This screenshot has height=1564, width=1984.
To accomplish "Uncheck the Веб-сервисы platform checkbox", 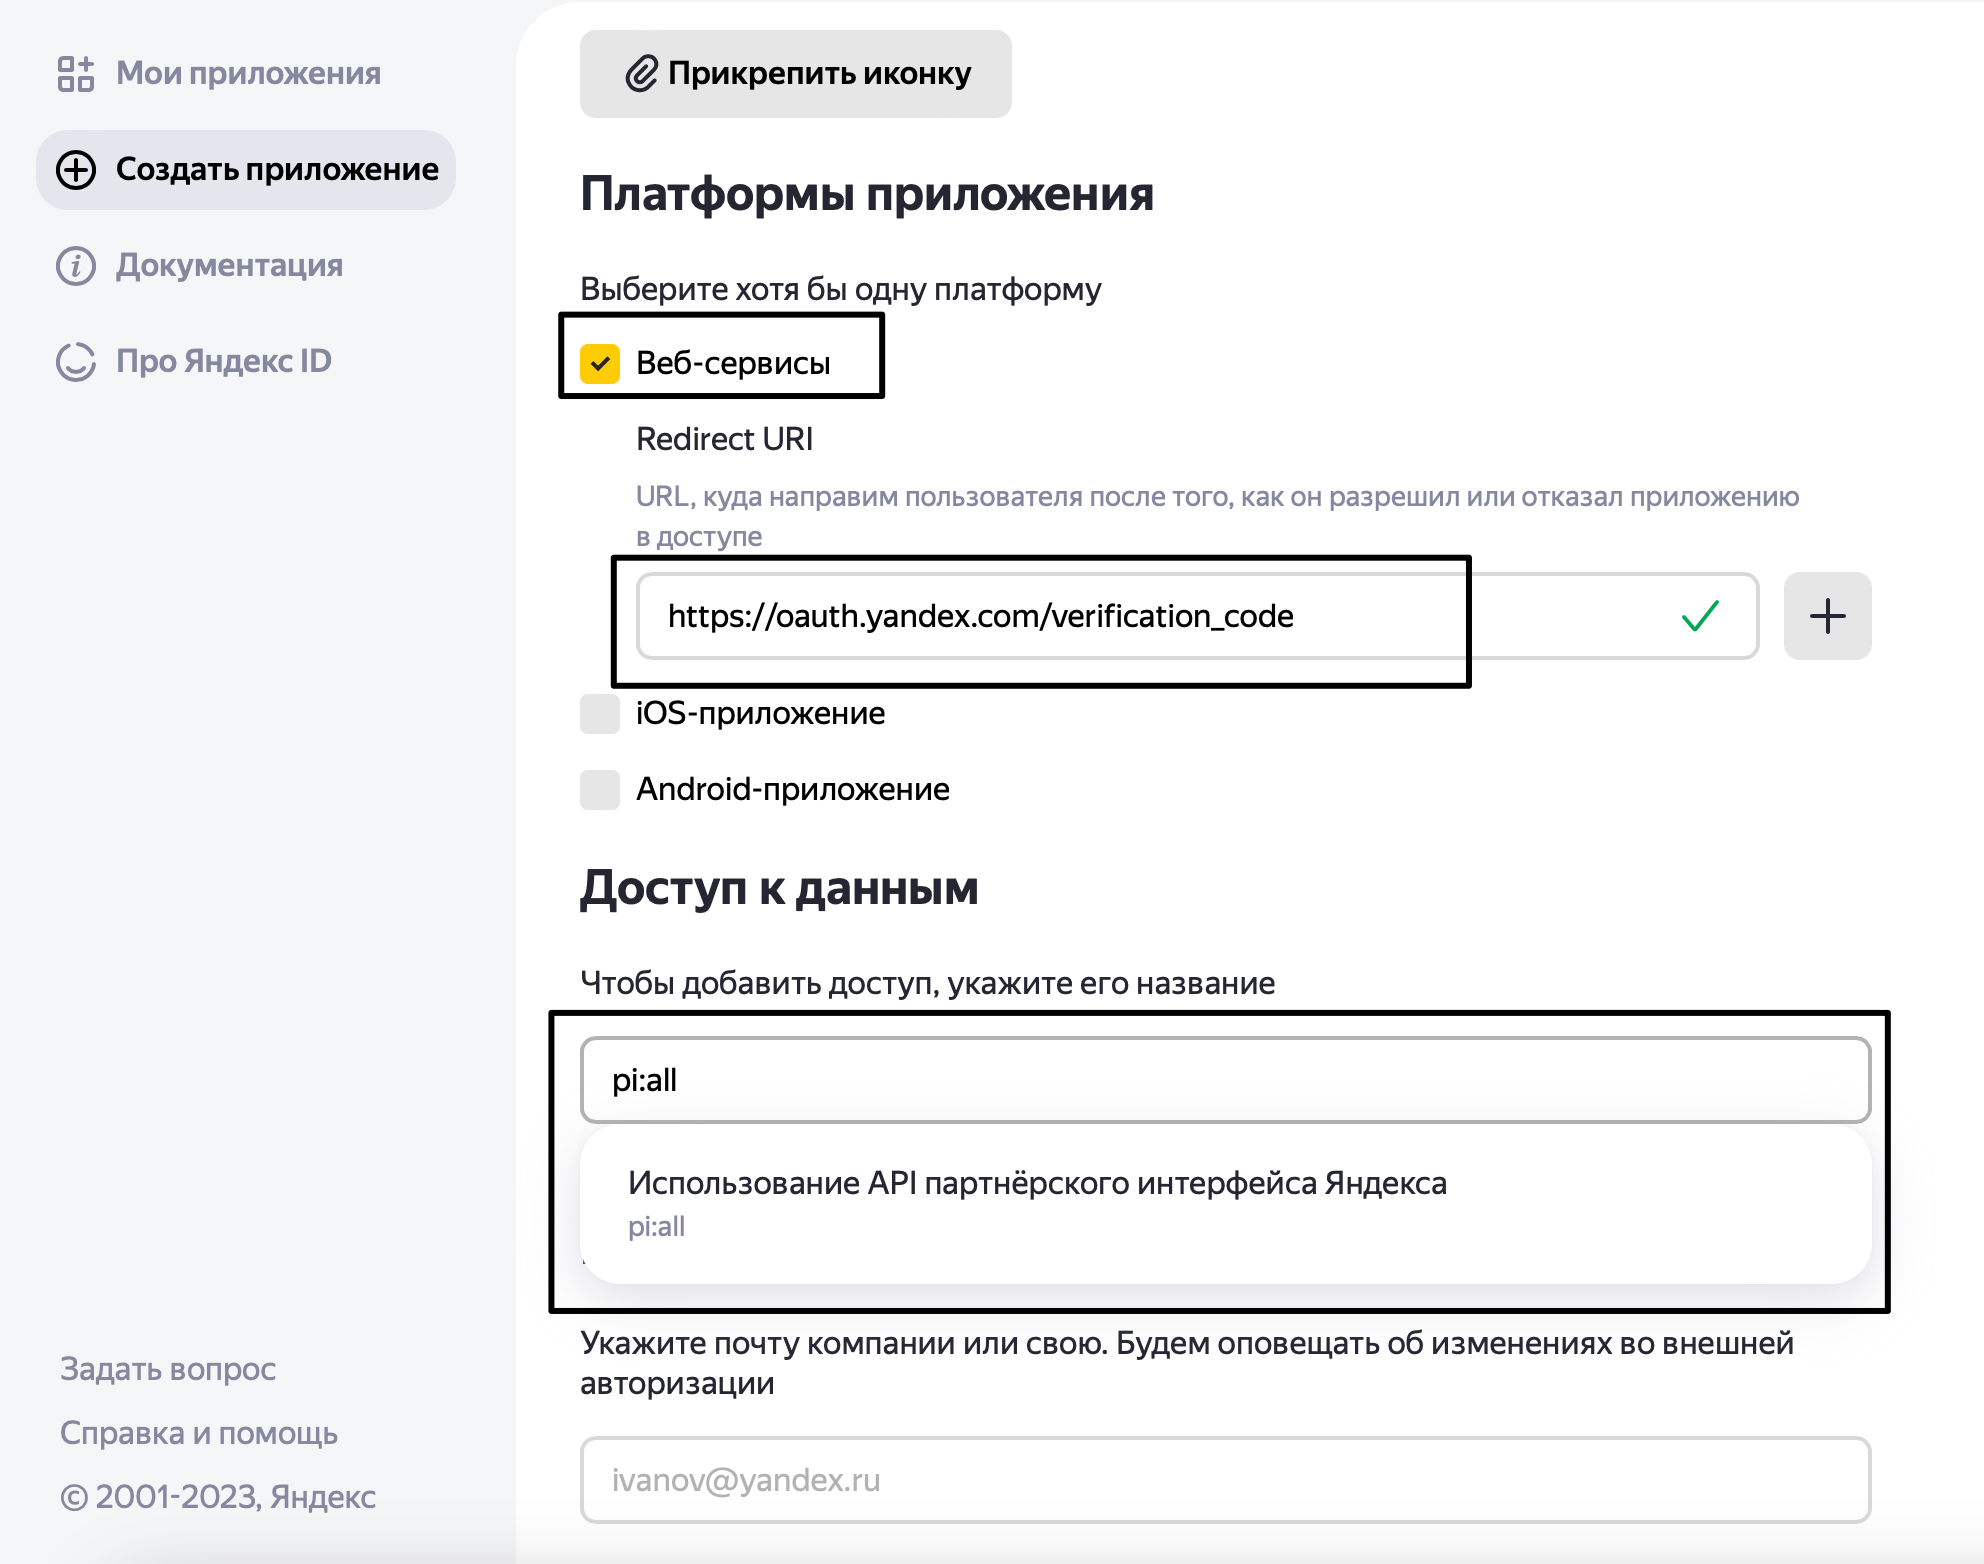I will click(x=600, y=364).
